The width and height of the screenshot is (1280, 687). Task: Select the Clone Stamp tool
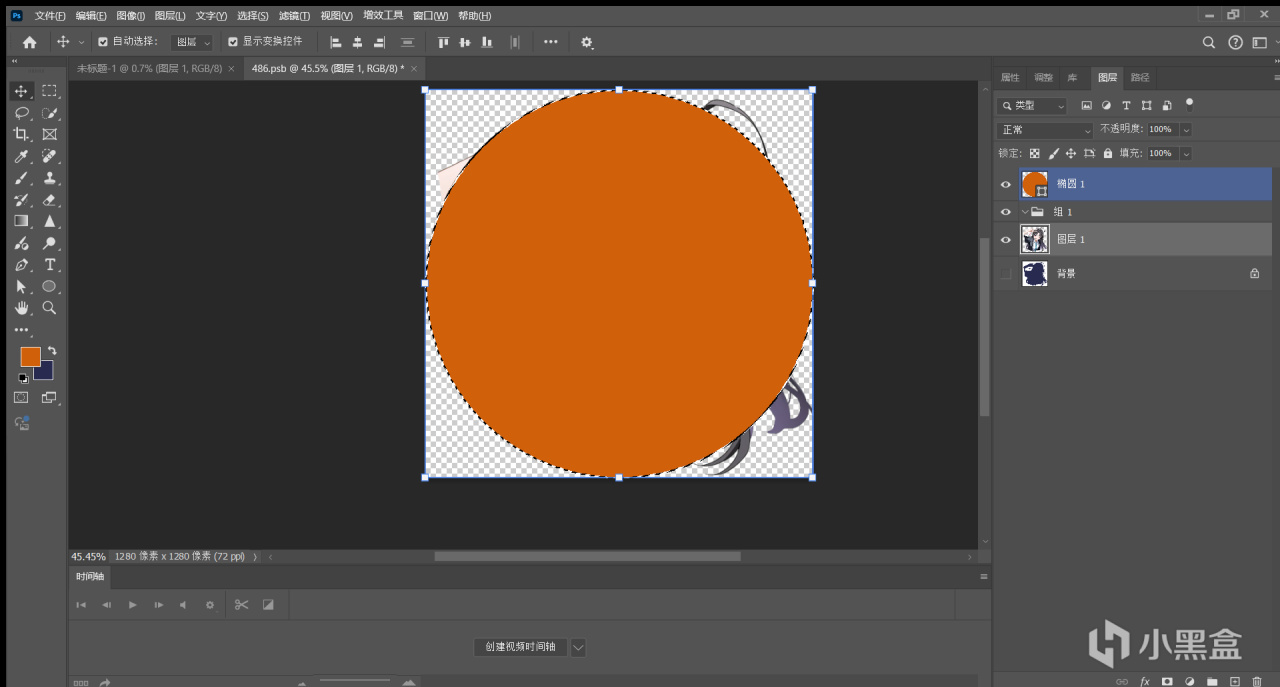pos(49,178)
